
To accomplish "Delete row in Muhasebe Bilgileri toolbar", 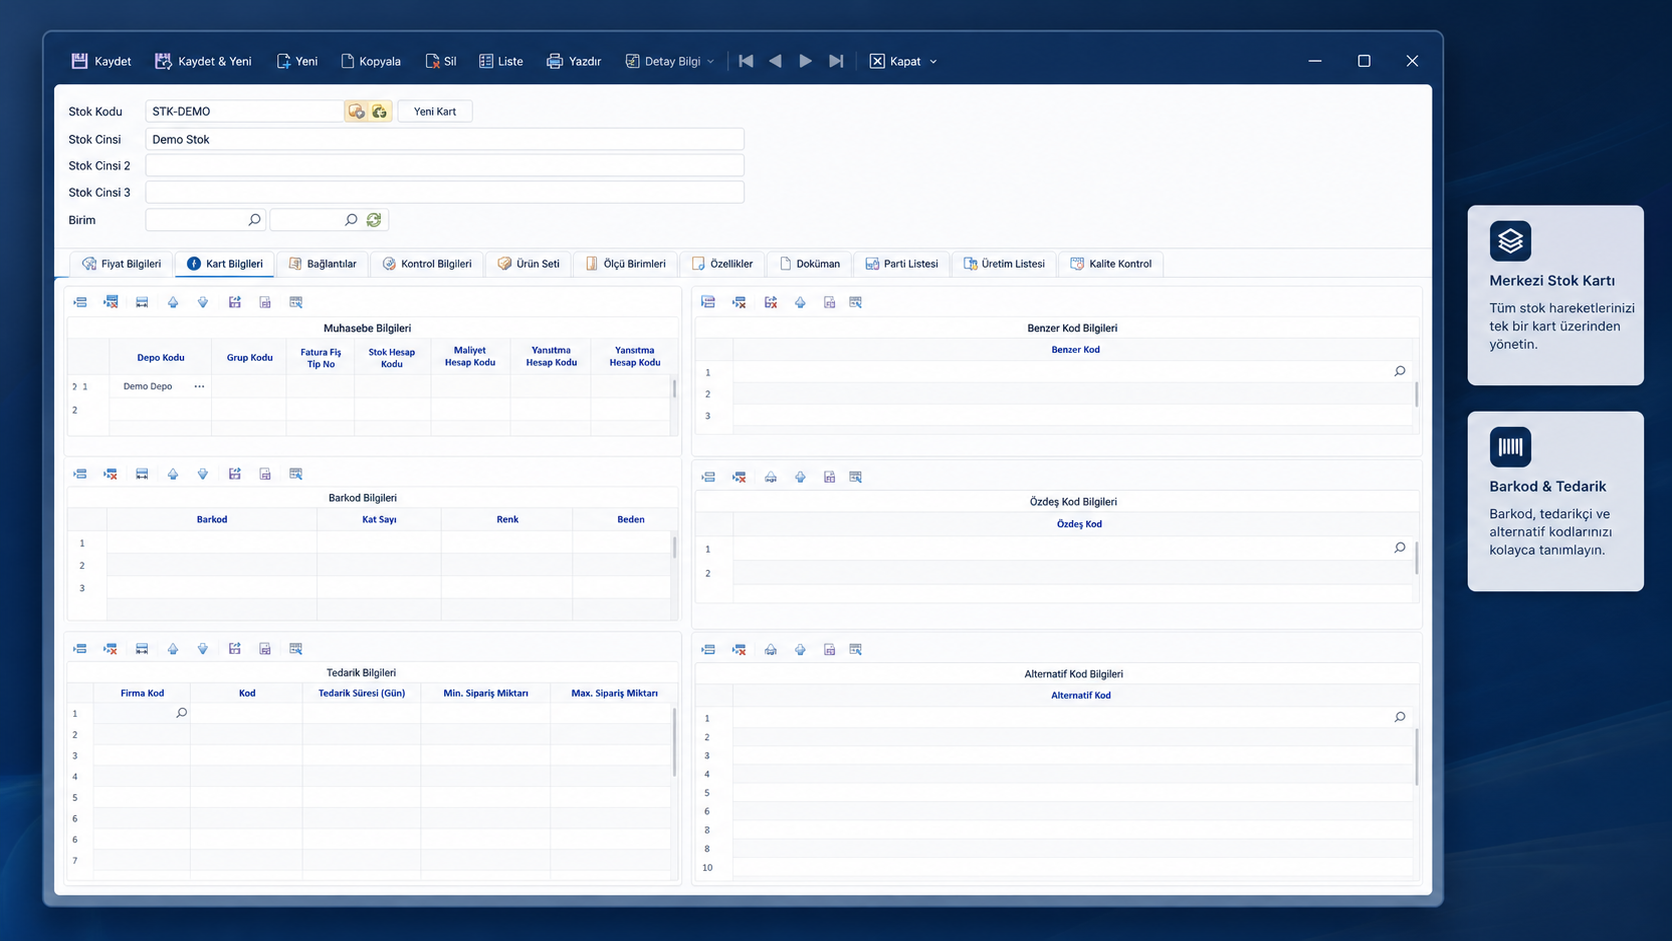I will click(111, 302).
